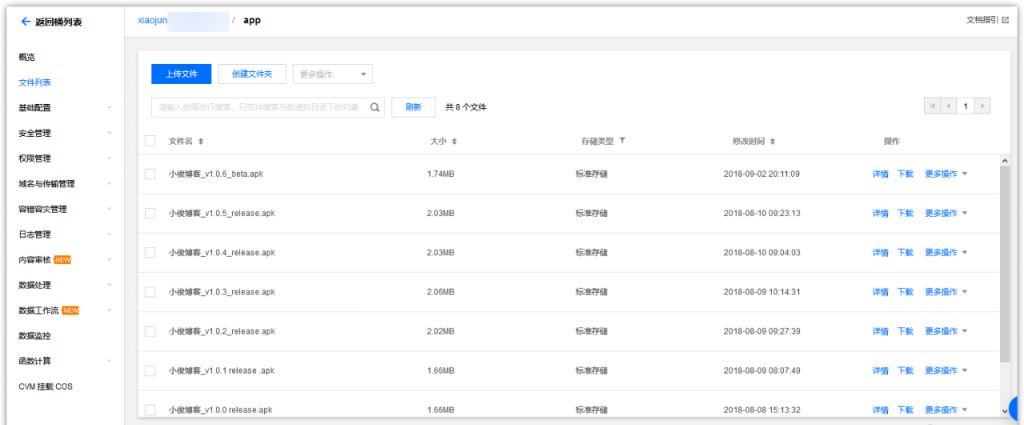
Task: Open CVM 挂载 COS sidebar item
Action: [x=46, y=386]
